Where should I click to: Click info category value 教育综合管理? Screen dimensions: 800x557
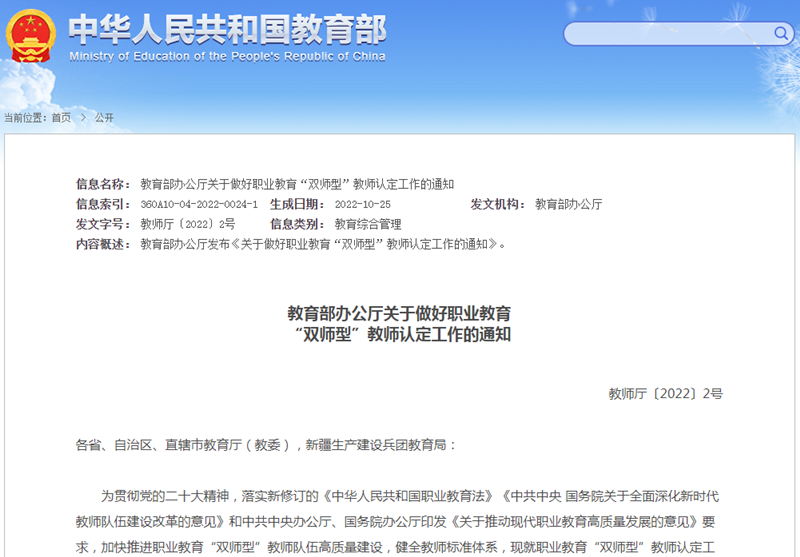[368, 224]
